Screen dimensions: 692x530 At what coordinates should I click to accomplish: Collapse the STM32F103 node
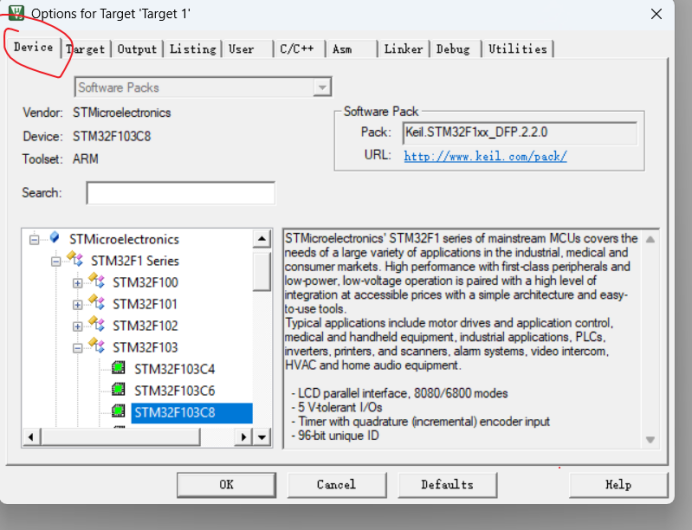click(x=77, y=348)
